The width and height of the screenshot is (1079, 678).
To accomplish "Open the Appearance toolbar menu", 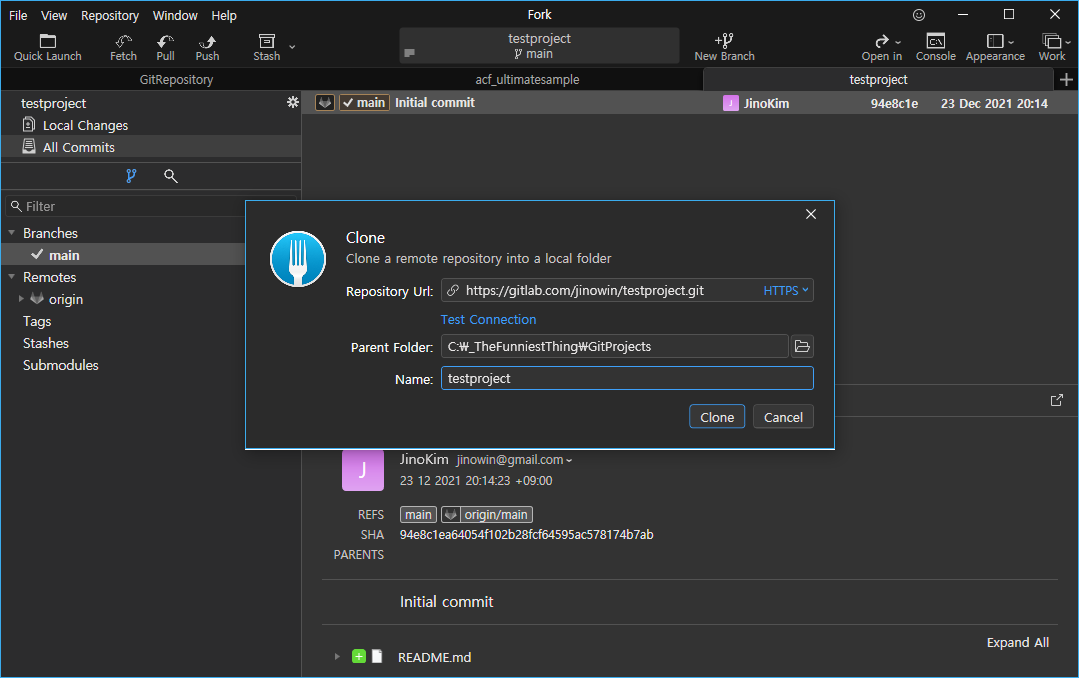I will [x=995, y=47].
